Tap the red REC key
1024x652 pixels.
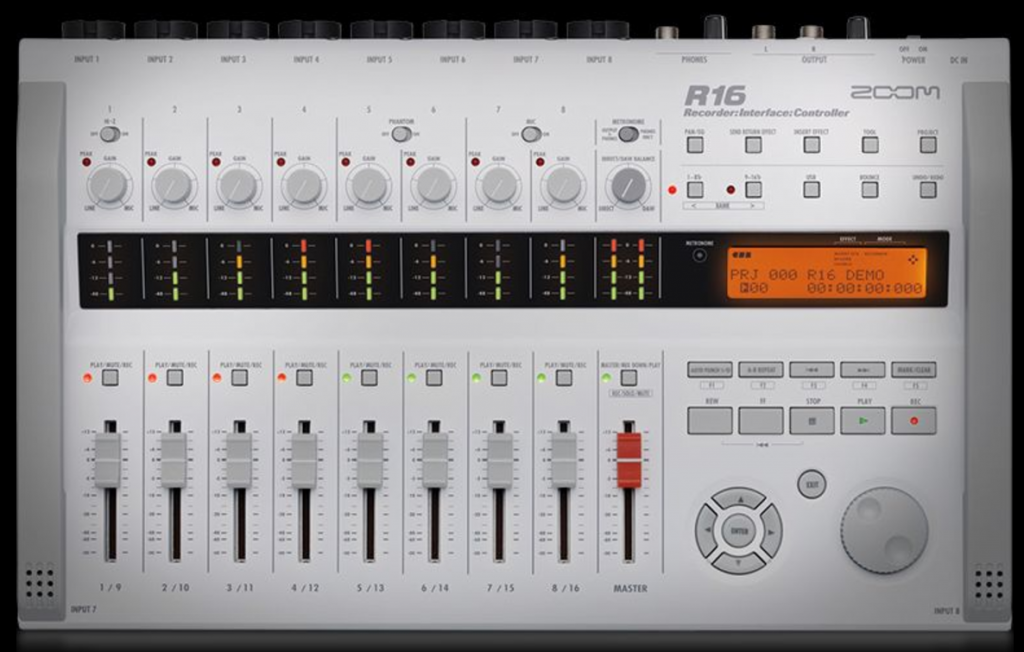(914, 421)
